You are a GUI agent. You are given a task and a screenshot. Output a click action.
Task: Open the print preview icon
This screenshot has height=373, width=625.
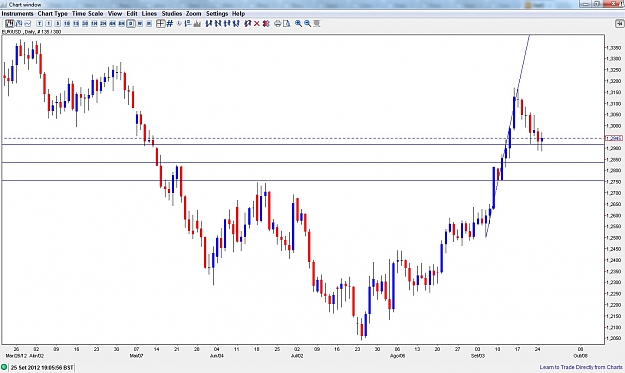pos(286,24)
